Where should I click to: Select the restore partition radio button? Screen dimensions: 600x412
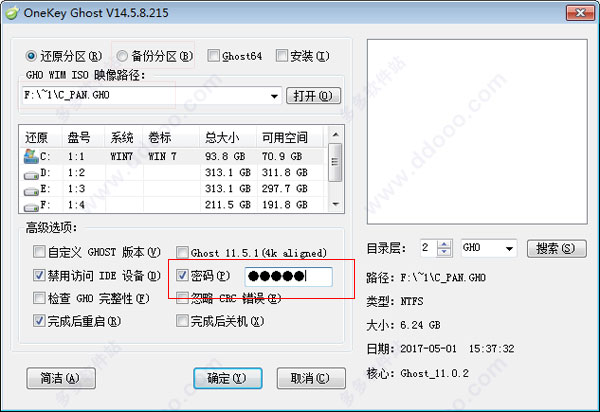coord(32,55)
